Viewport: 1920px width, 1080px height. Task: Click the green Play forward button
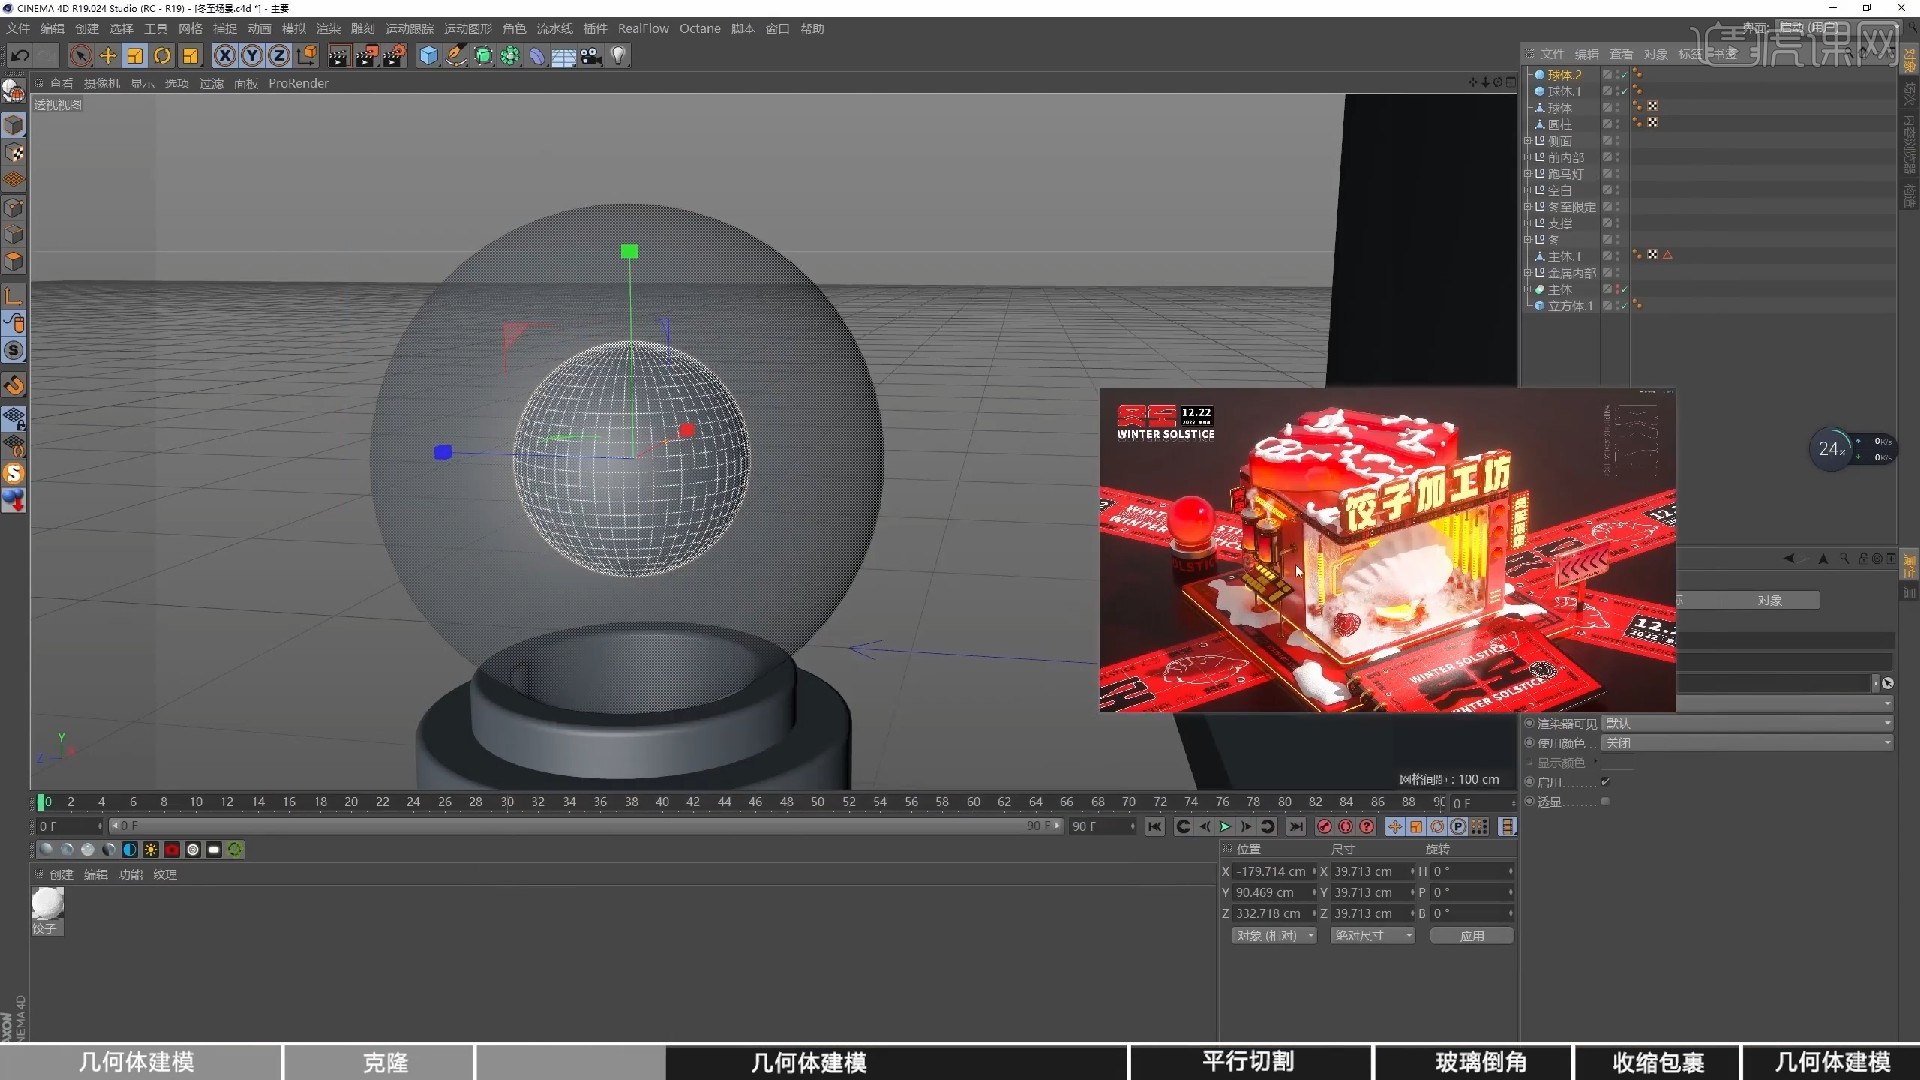pos(1225,827)
